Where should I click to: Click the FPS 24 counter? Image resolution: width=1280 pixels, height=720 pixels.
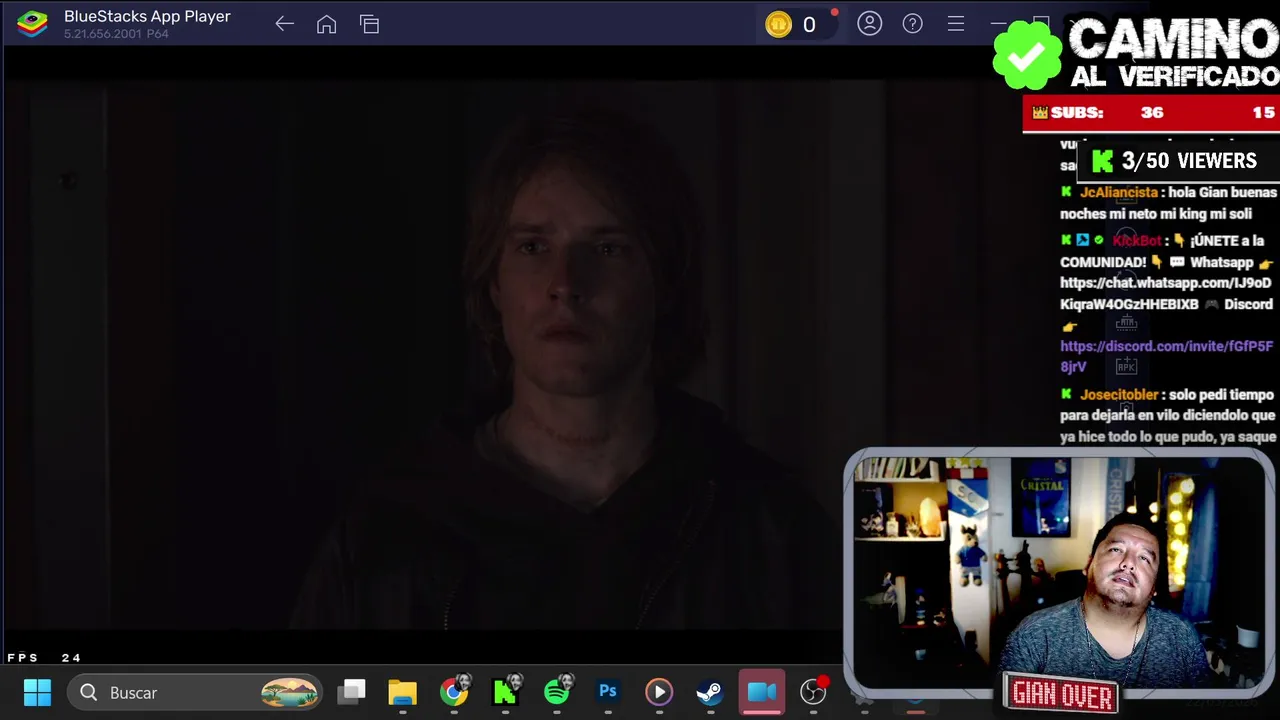(44, 657)
